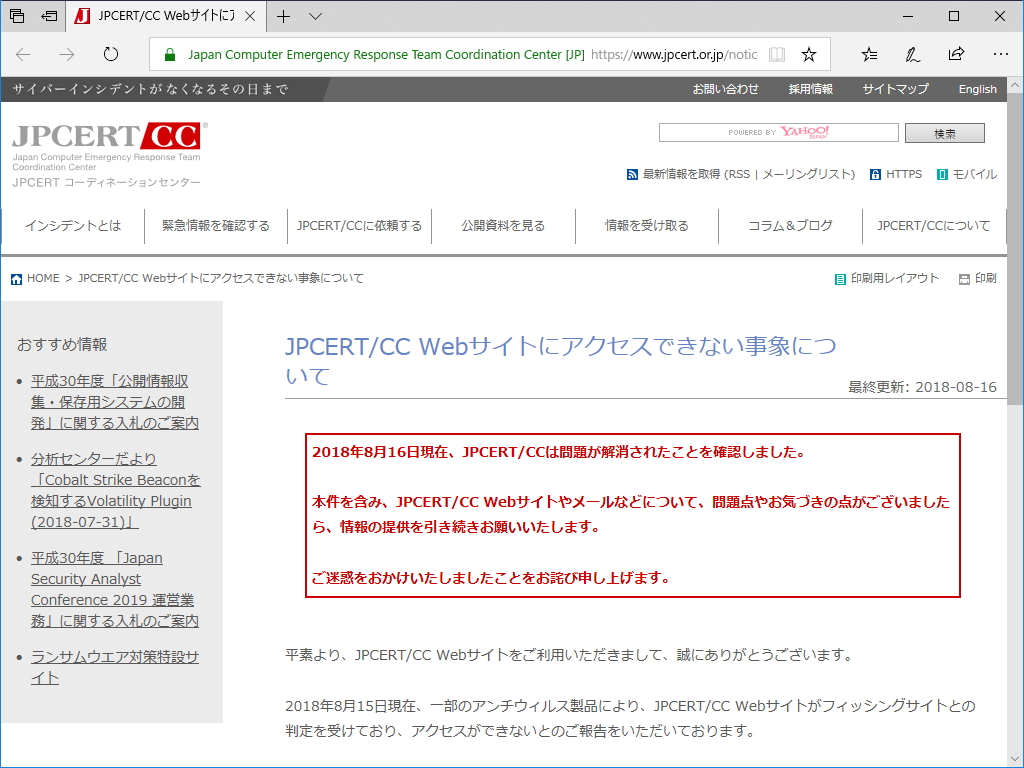The height and width of the screenshot is (768, 1024).
Task: Open the Hub favorites list icon
Action: (868, 54)
